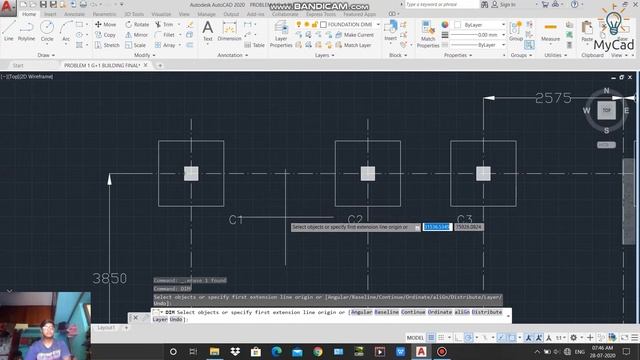640x360 pixels.
Task: Click the Mirror tool
Action: coord(137,35)
